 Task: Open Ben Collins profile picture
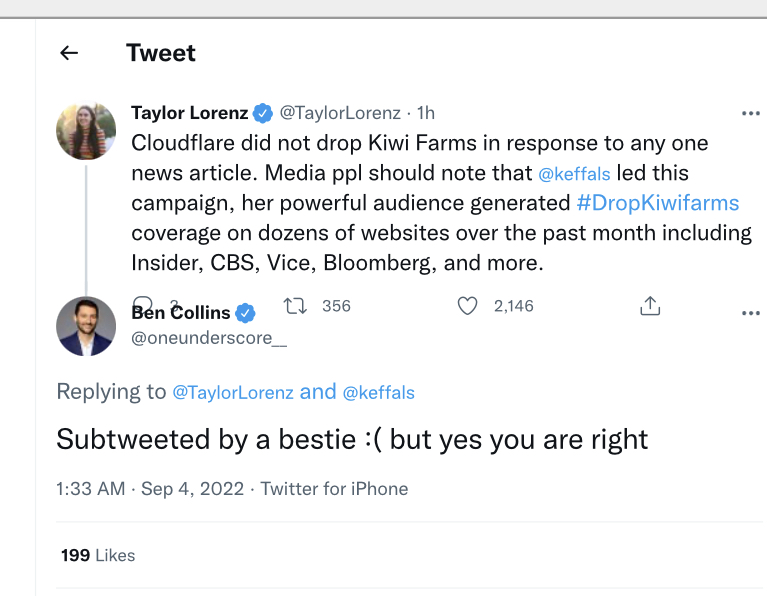[86, 326]
